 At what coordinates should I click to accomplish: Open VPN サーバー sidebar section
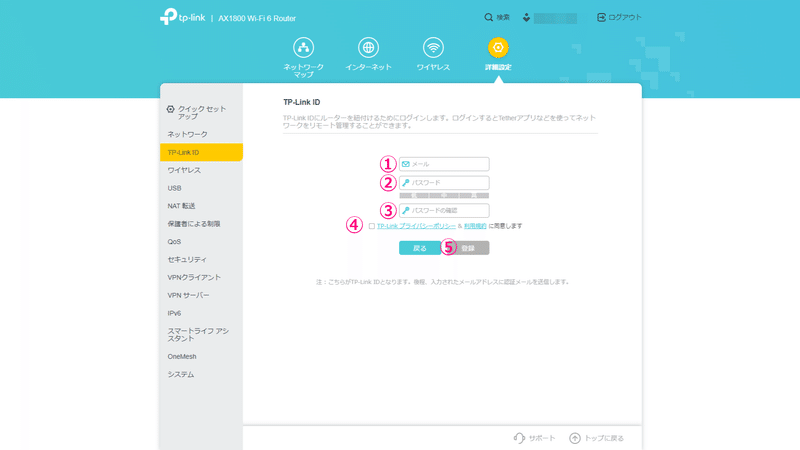[x=201, y=295]
